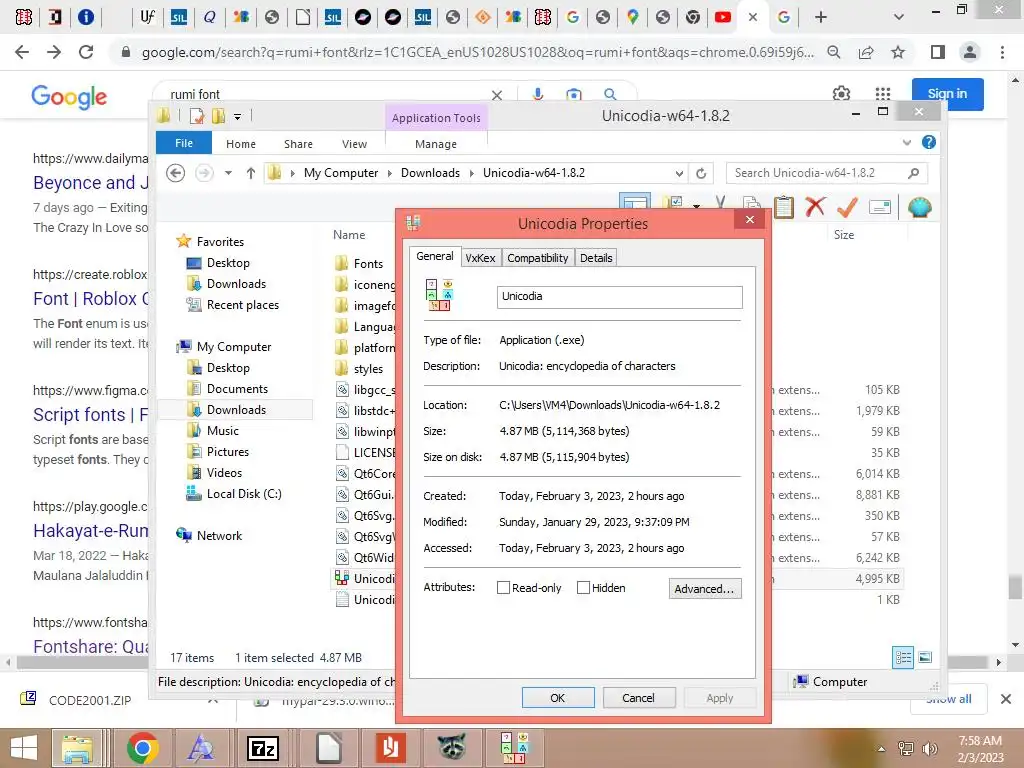Screen dimensions: 1024x768
Task: Open the Google apps grid
Action: pos(883,93)
